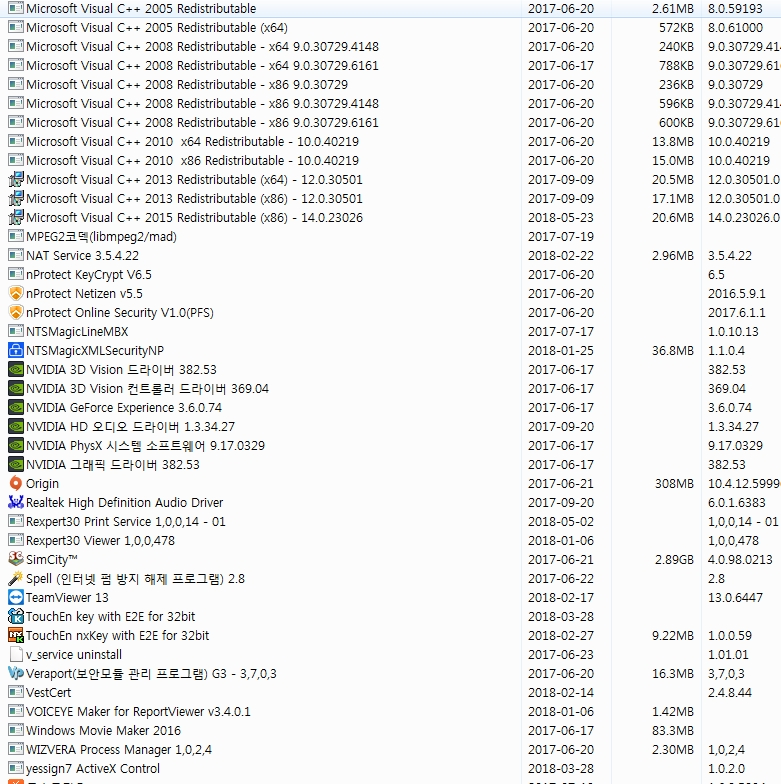Select Visual C++ 2010 x86 Redistributable entry

tap(192, 160)
